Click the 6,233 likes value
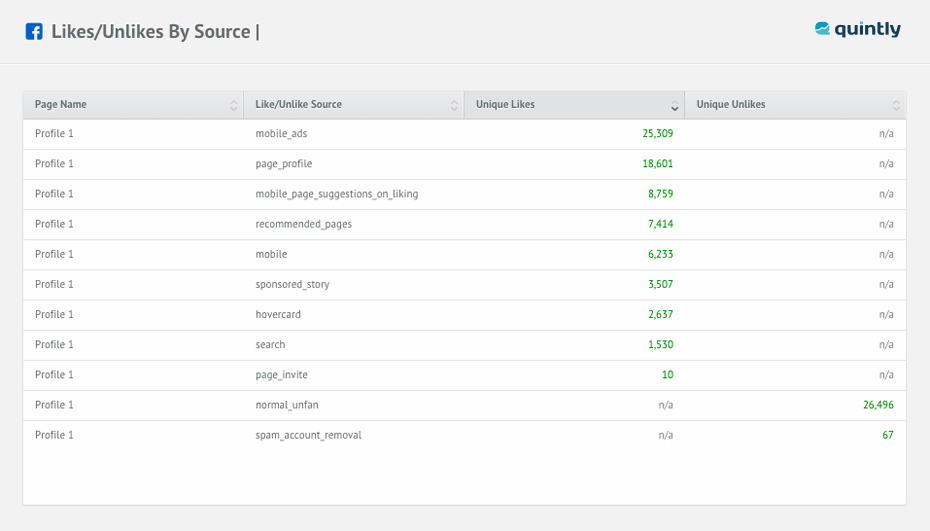Image resolution: width=930 pixels, height=531 pixels. pyautogui.click(x=660, y=255)
